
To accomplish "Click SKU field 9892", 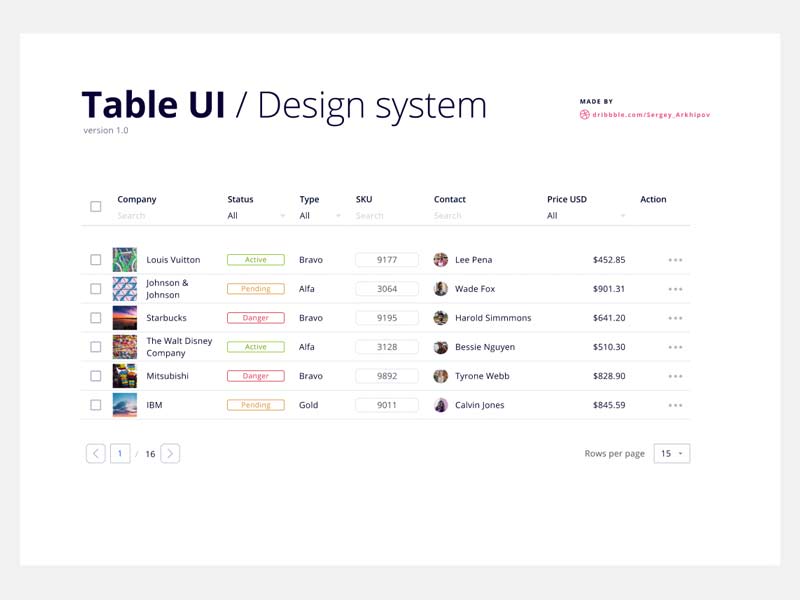I will pyautogui.click(x=387, y=376).
